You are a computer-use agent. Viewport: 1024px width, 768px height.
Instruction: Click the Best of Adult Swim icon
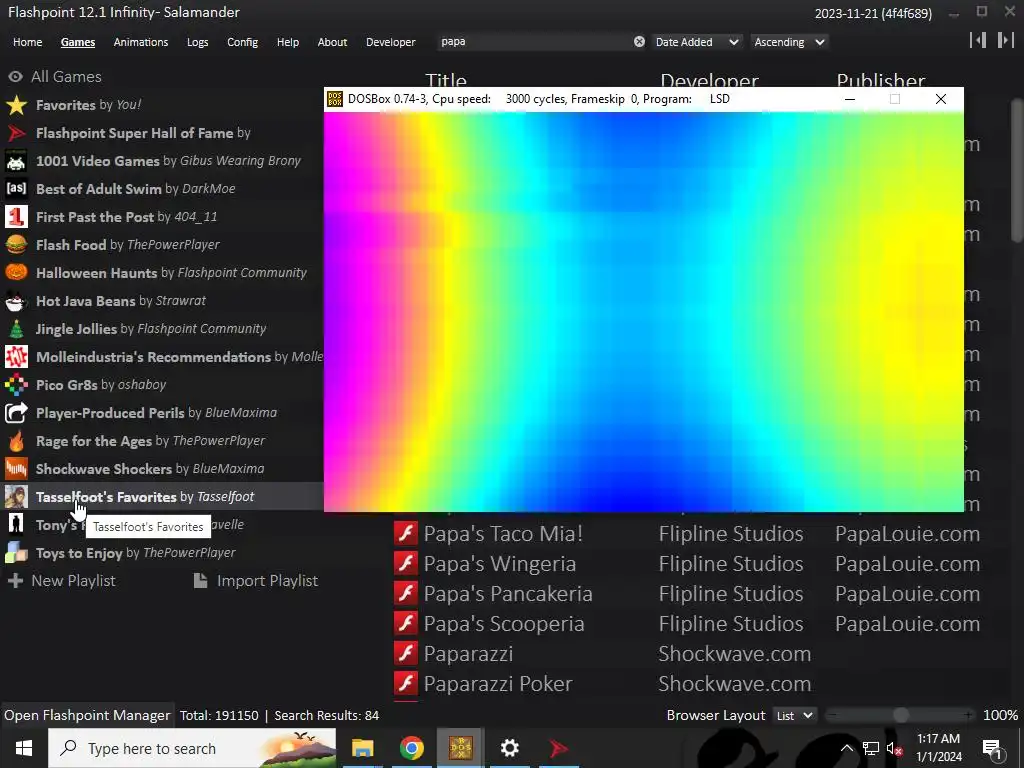point(16,189)
